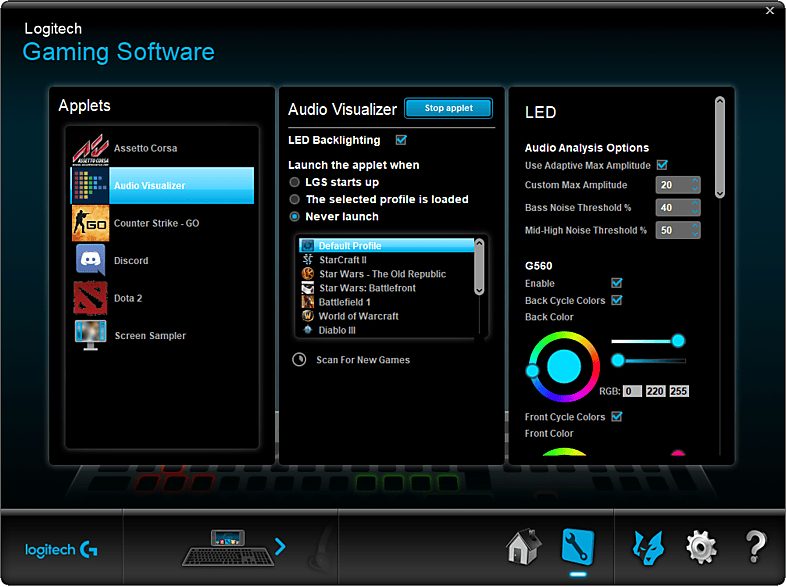Open settings gear icon
786x587 pixels.
(x=700, y=547)
